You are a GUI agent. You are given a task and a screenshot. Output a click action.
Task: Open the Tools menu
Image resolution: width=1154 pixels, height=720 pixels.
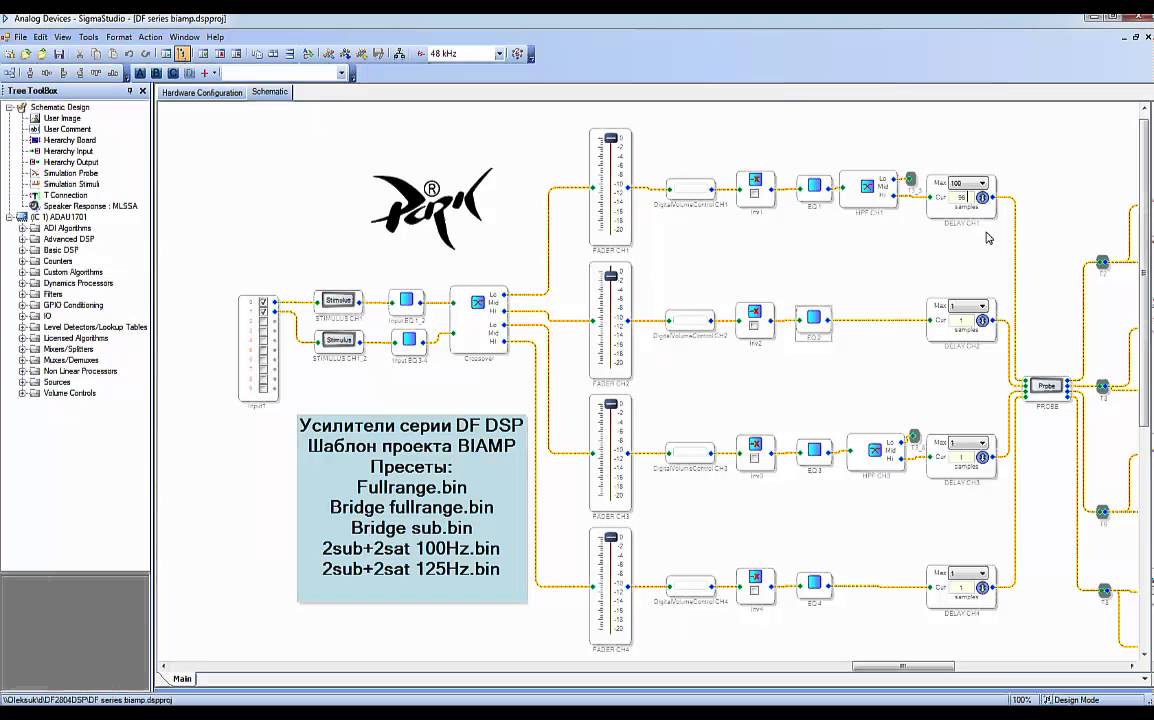88,37
